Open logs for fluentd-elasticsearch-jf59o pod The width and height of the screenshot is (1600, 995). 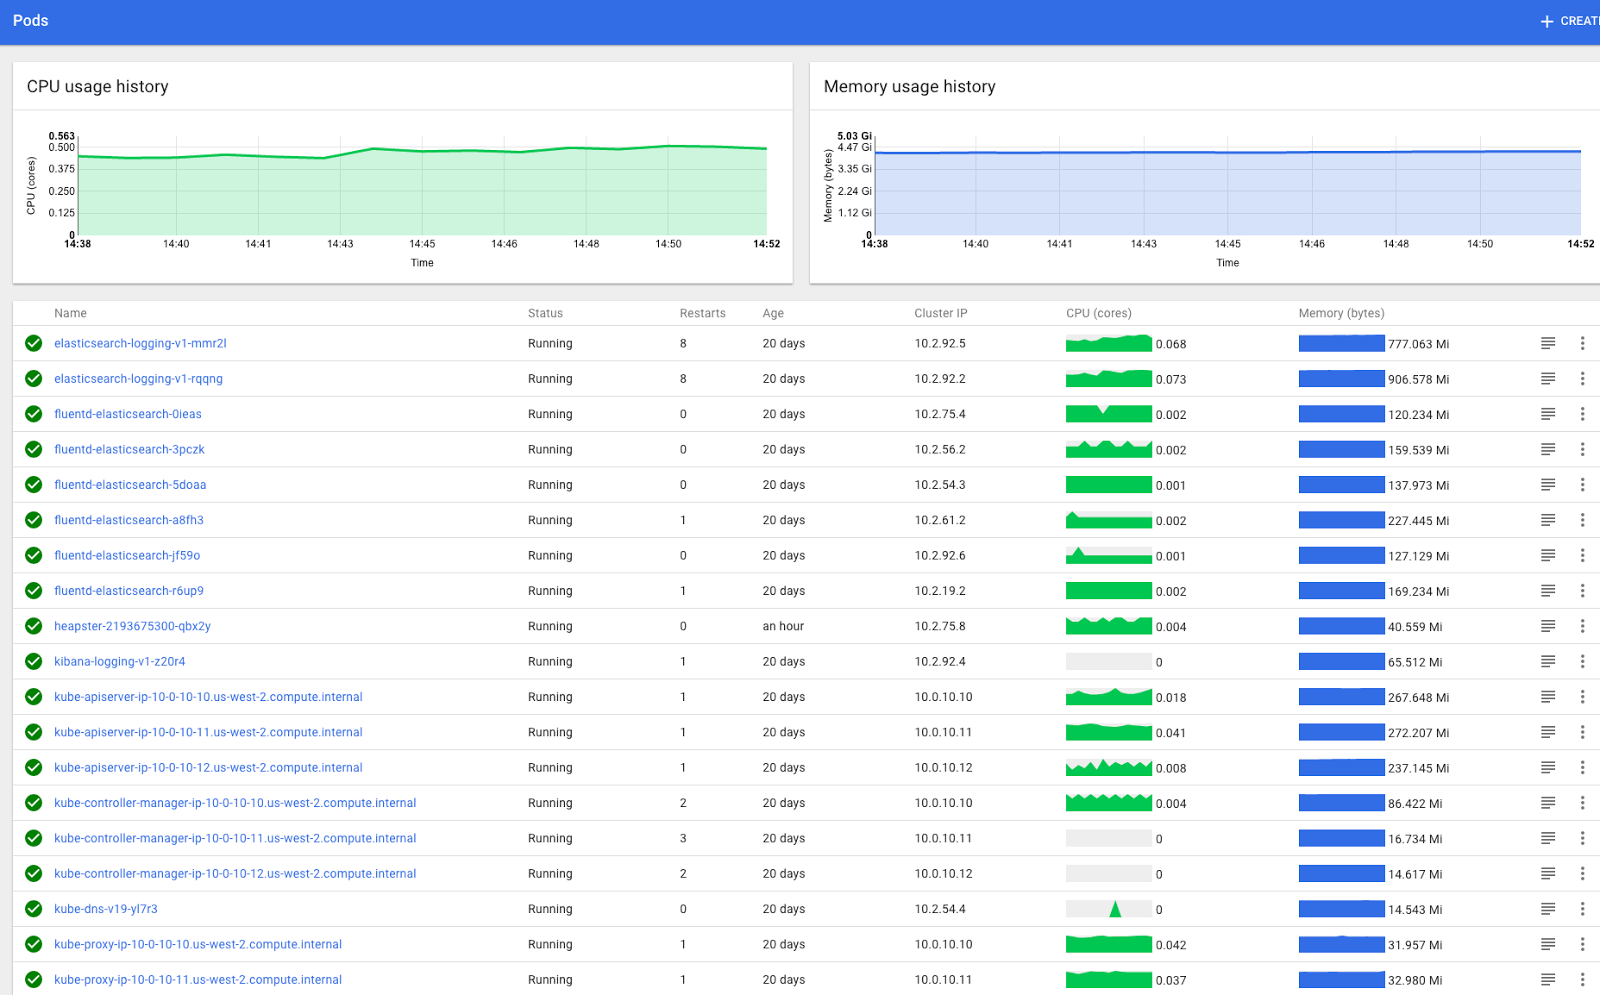[1548, 555]
